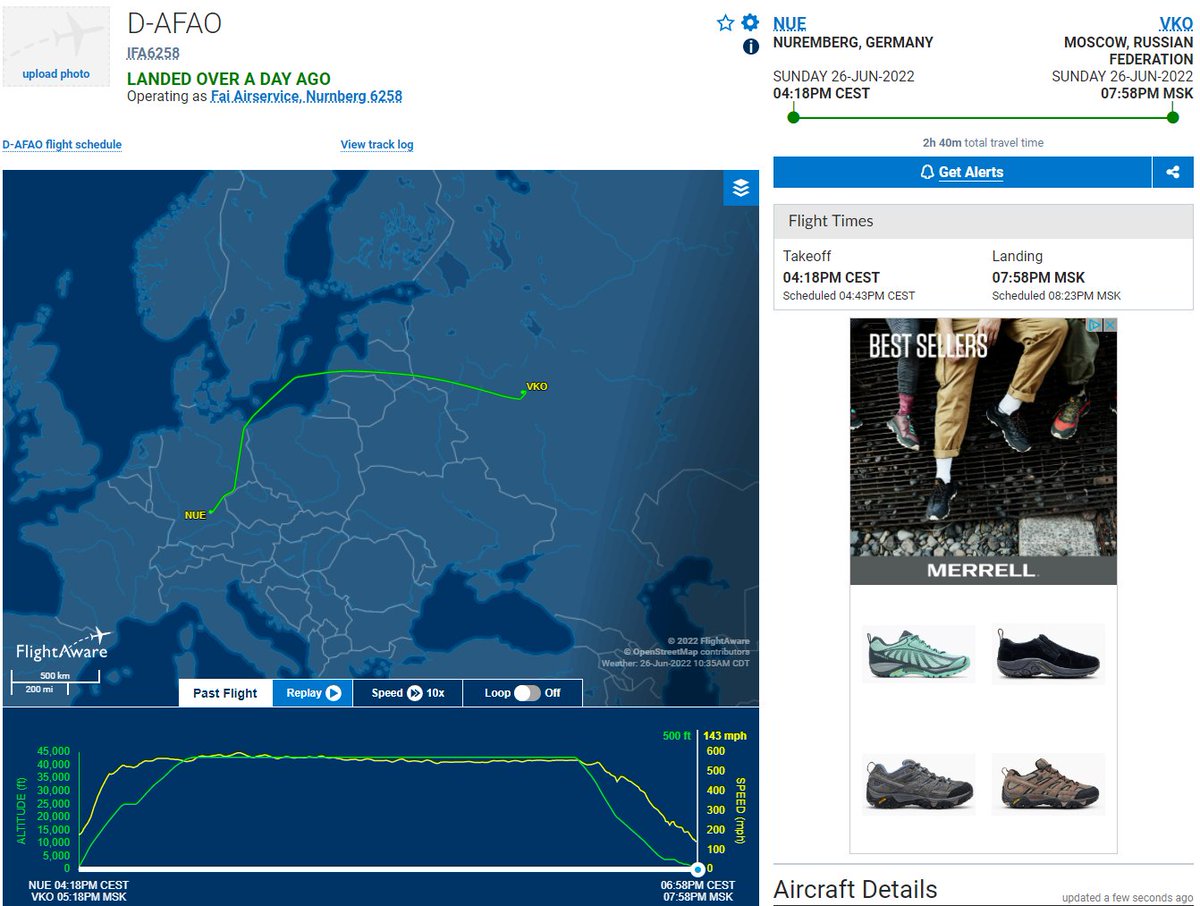
Task: Click the brown hiking shoe in ad
Action: [1048, 783]
